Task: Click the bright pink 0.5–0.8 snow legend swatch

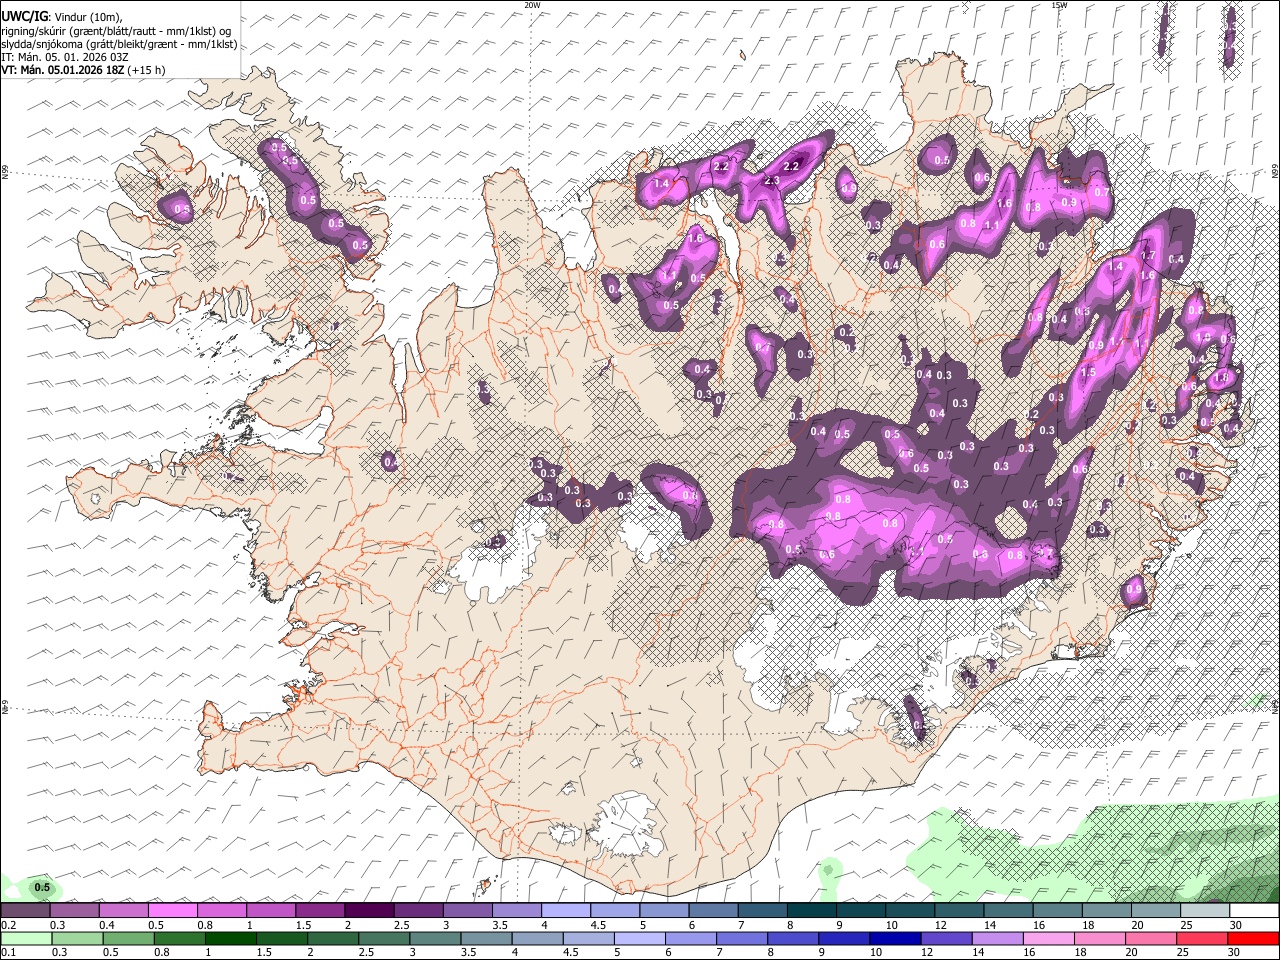Action: tap(172, 910)
